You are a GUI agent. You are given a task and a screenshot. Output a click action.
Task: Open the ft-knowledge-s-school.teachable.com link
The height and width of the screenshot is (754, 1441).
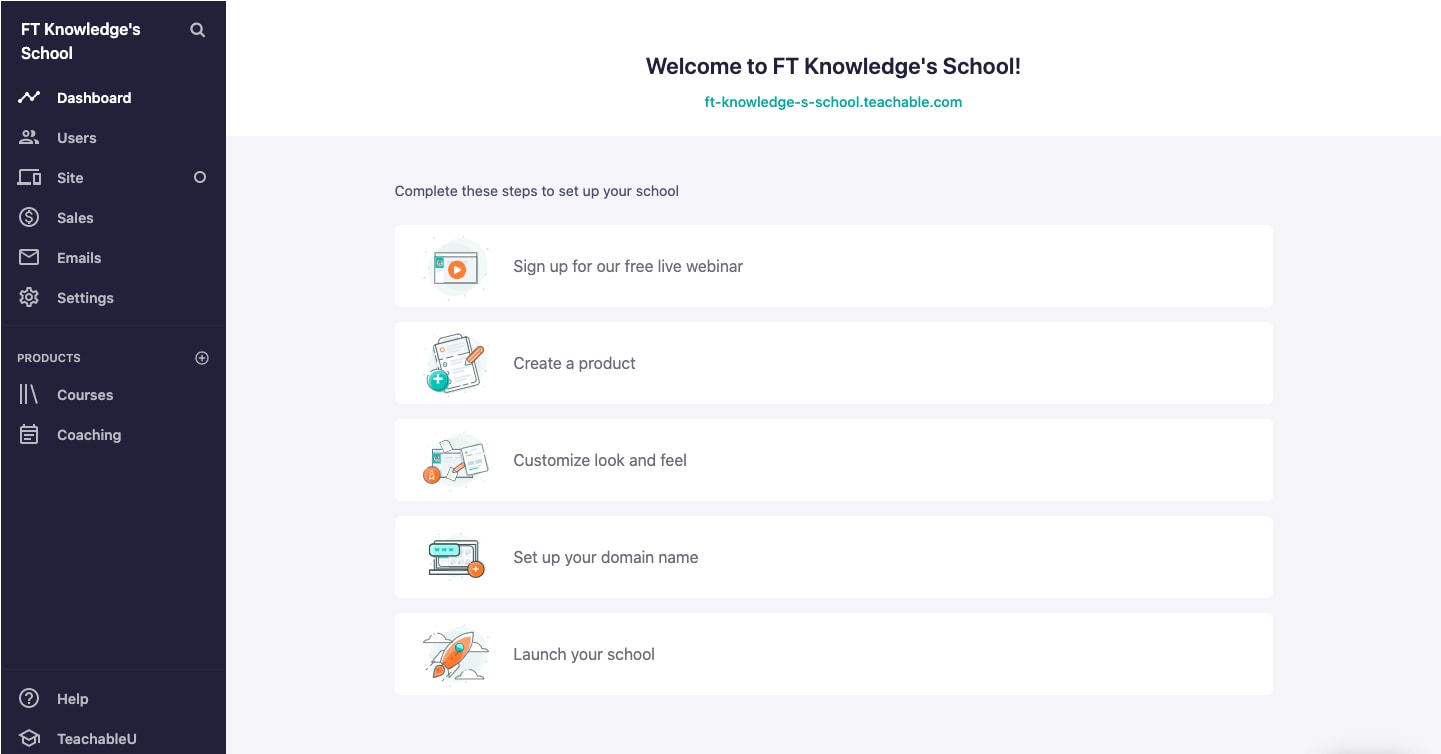point(833,101)
